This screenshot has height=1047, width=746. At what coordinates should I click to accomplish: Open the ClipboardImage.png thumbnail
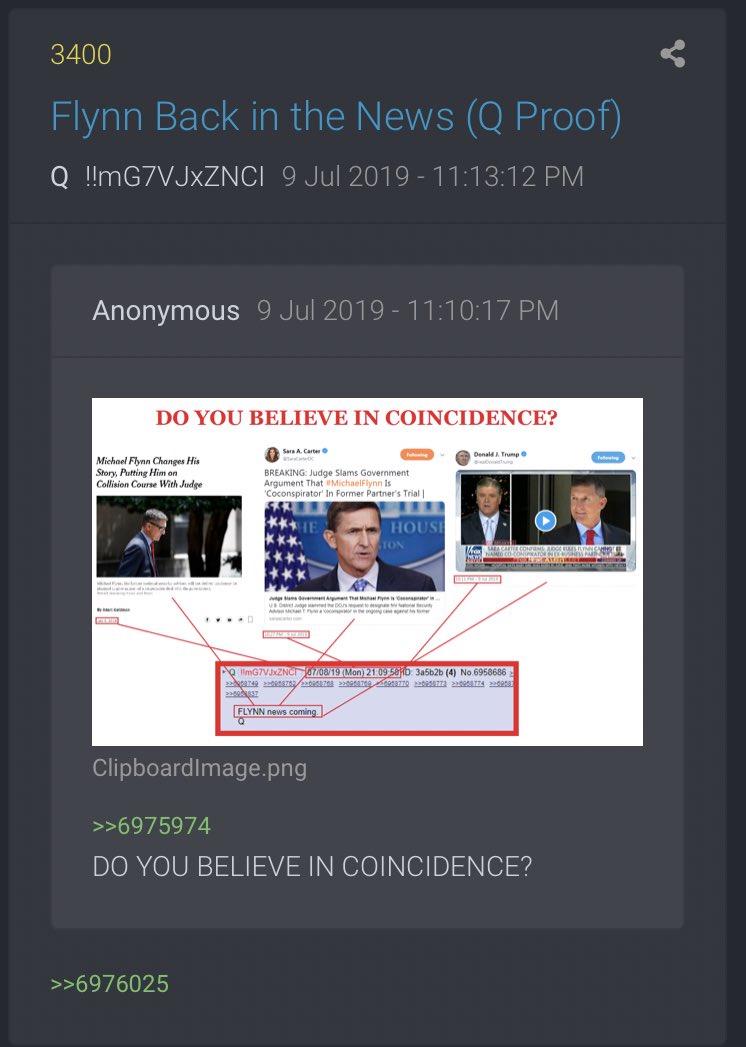[367, 572]
